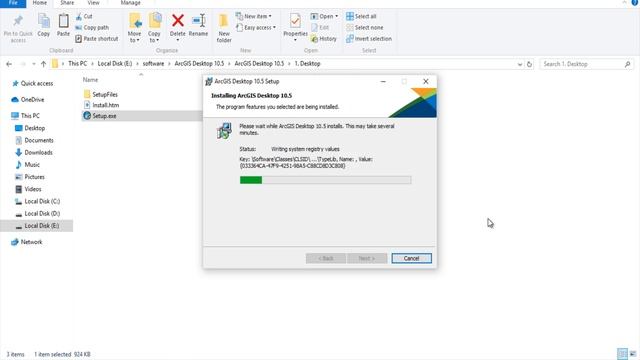Open the New item dropdown
Screen dimensions: 640x360
[253, 16]
